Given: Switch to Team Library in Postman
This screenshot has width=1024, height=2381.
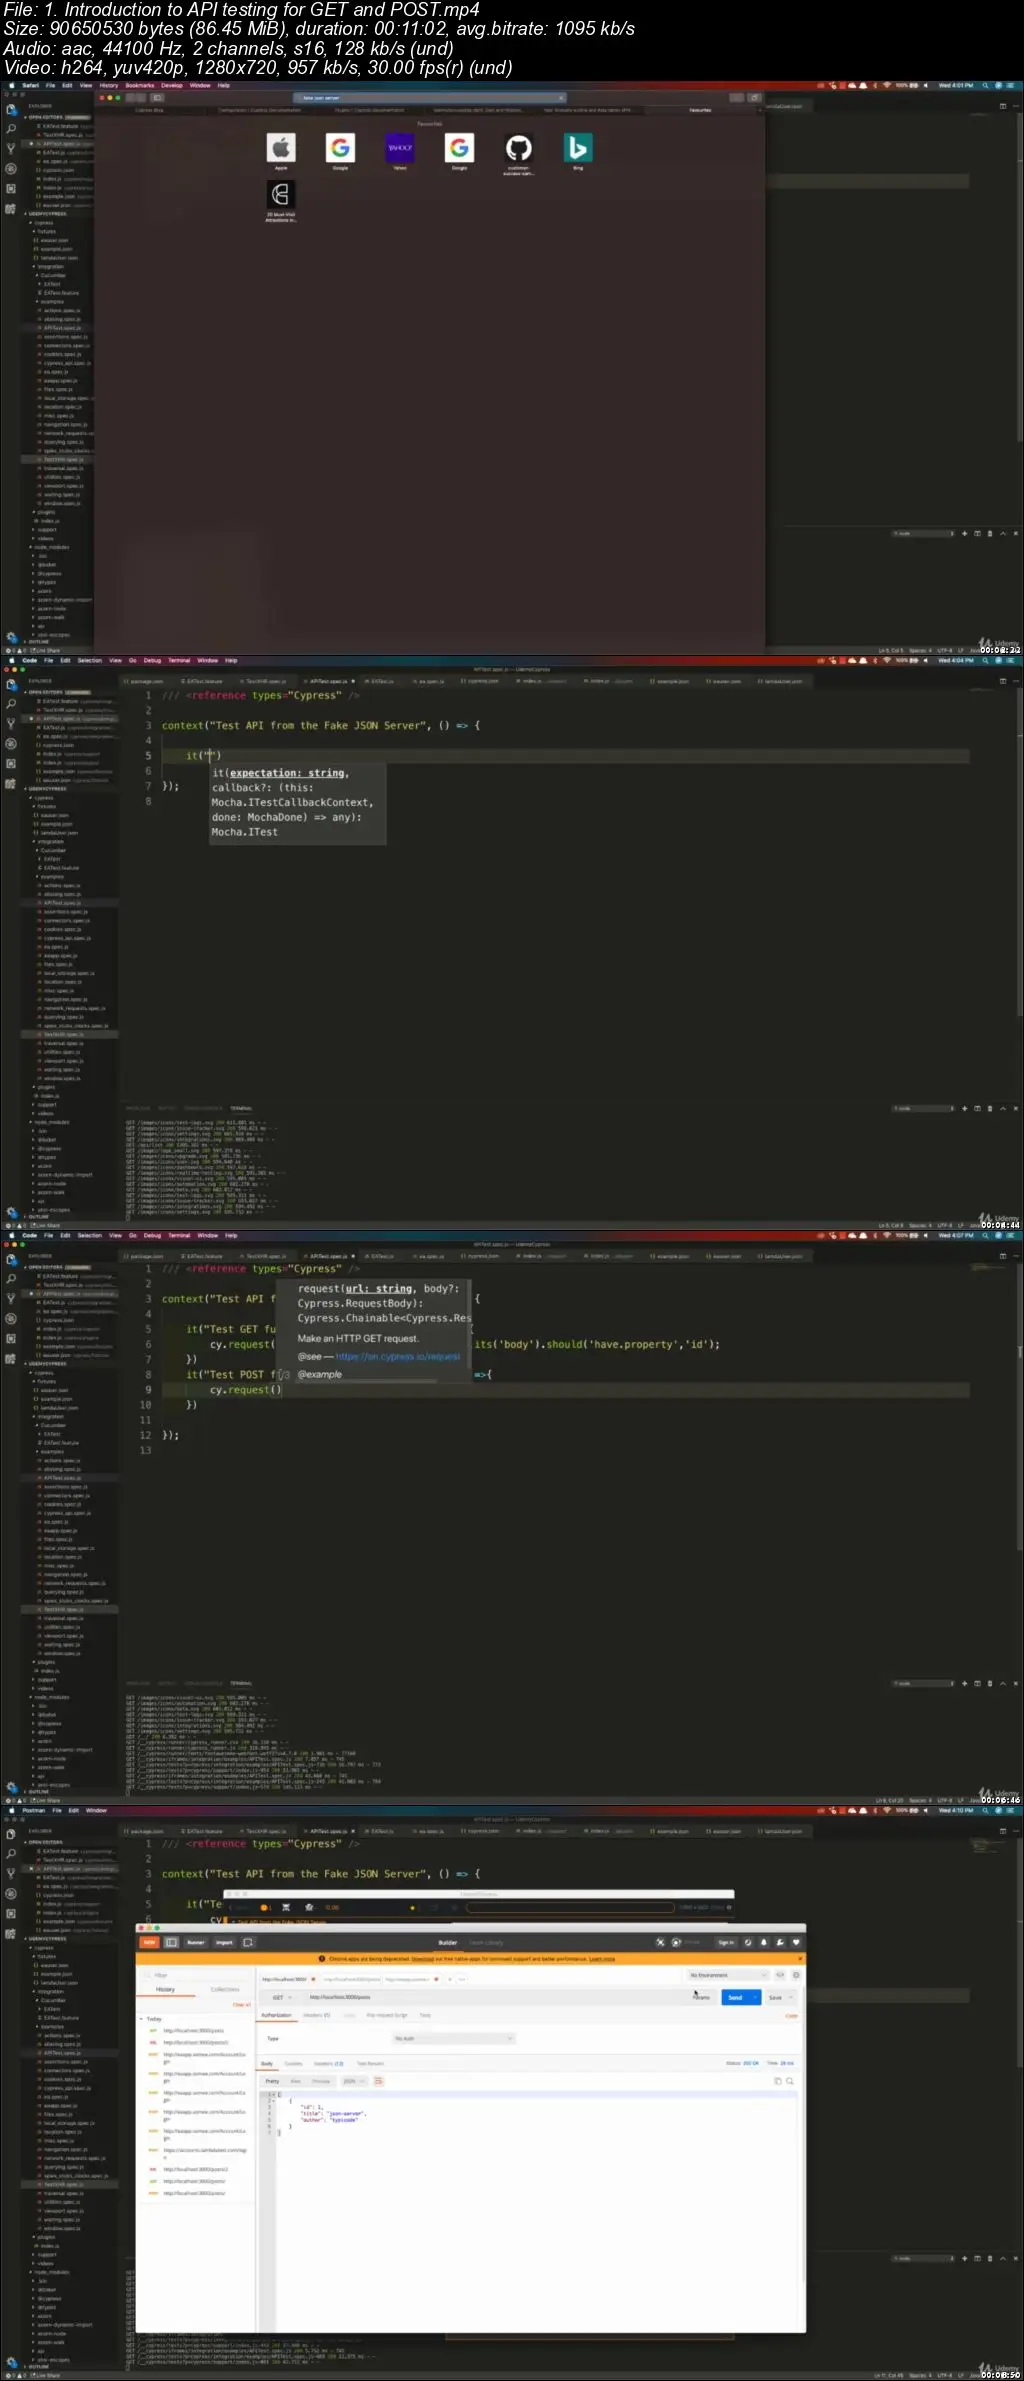Looking at the screenshot, I should [x=487, y=1942].
